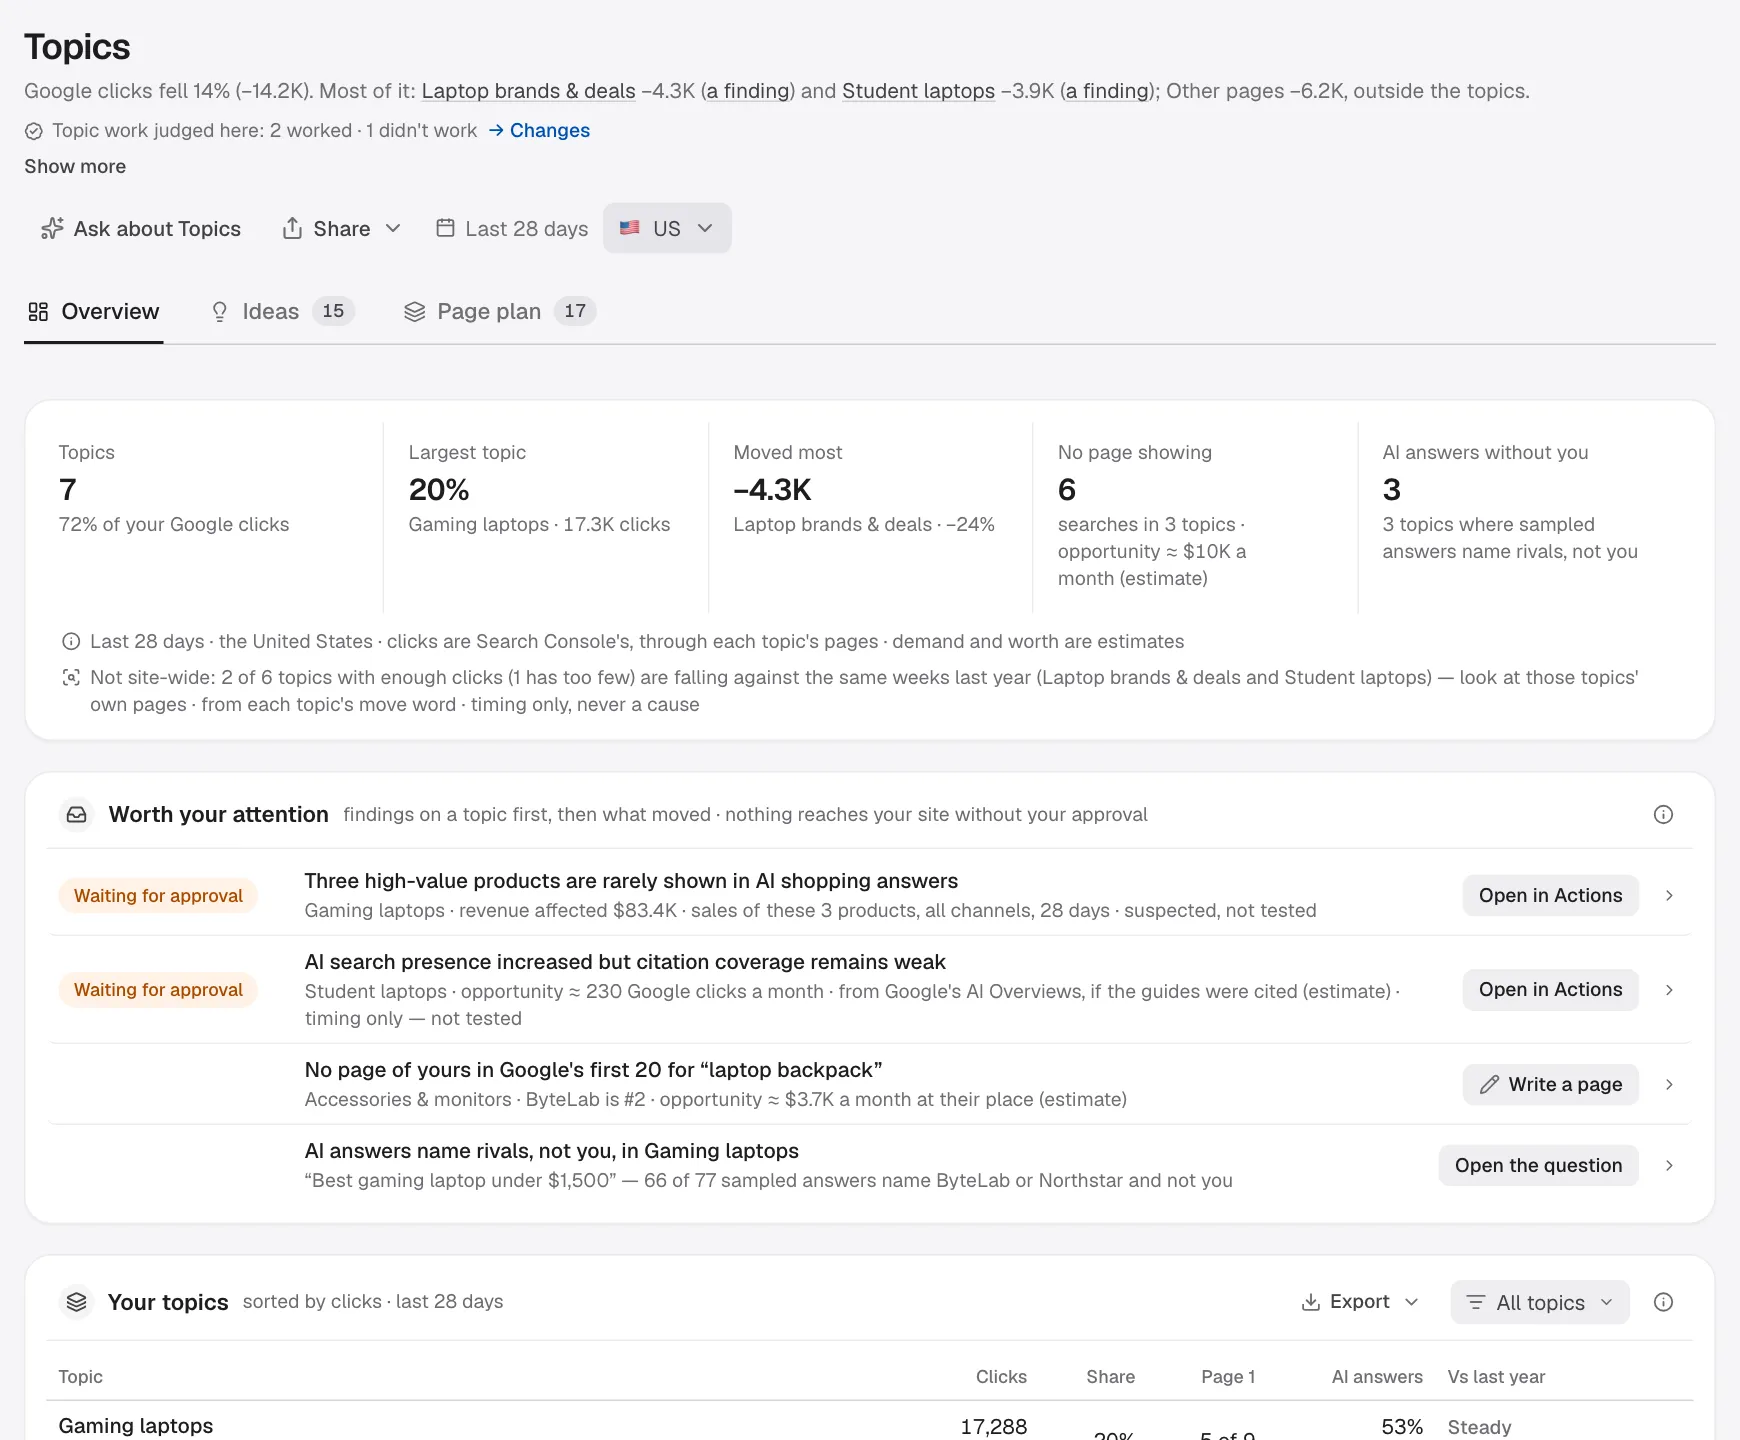Open the Student laptops link in the summary
This screenshot has height=1440, width=1740.
[918, 91]
